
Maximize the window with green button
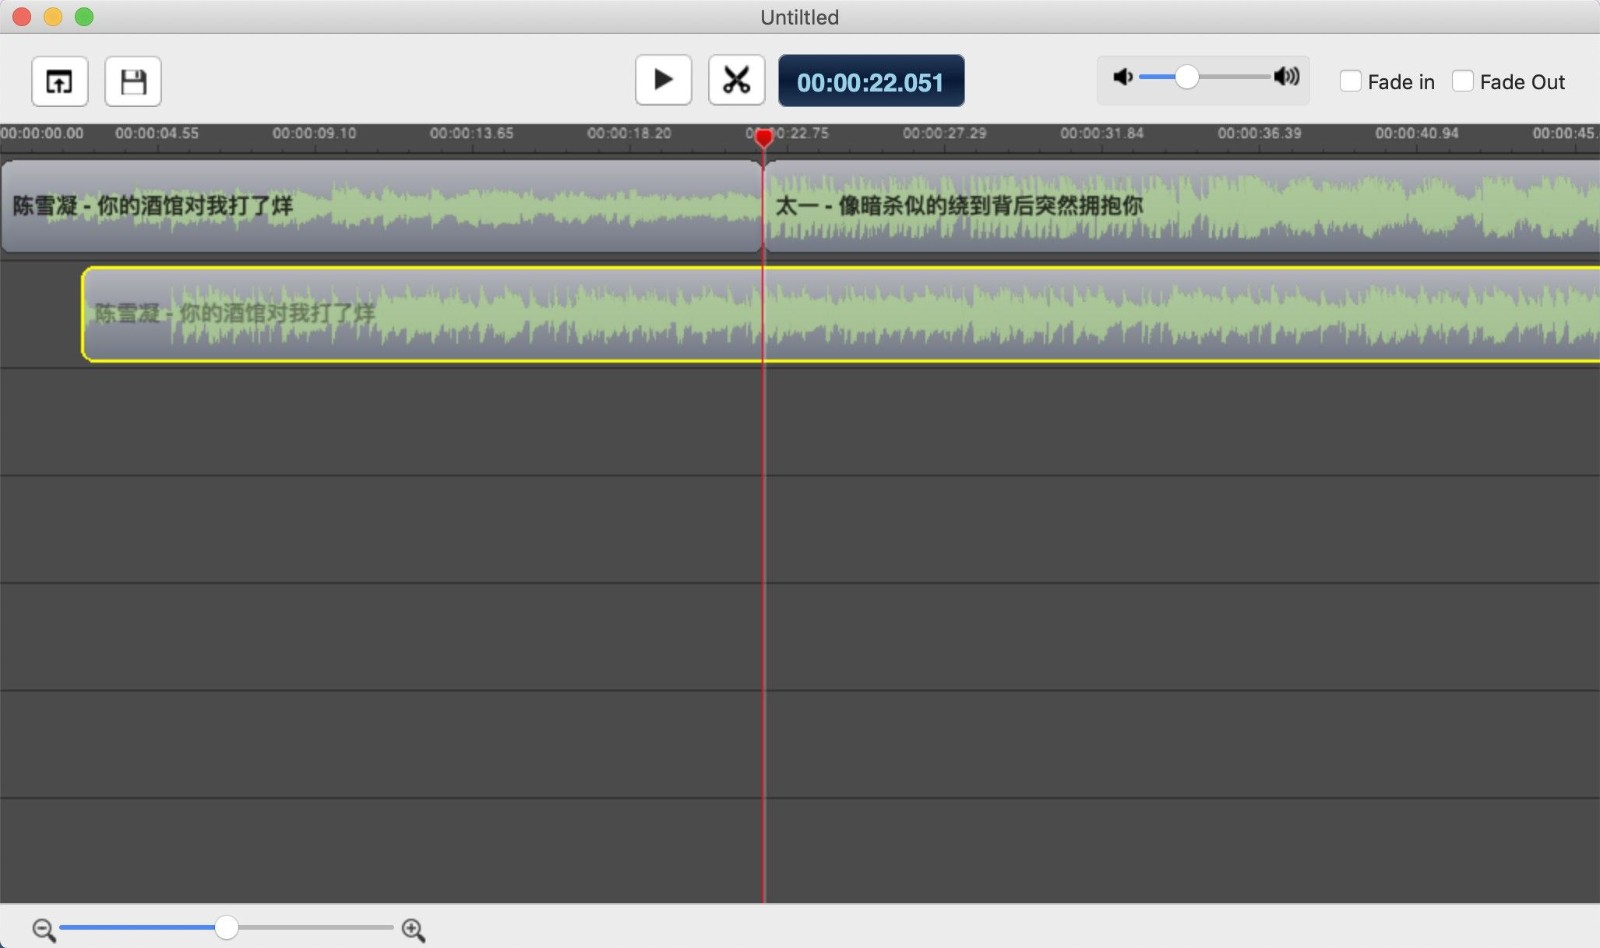(85, 16)
